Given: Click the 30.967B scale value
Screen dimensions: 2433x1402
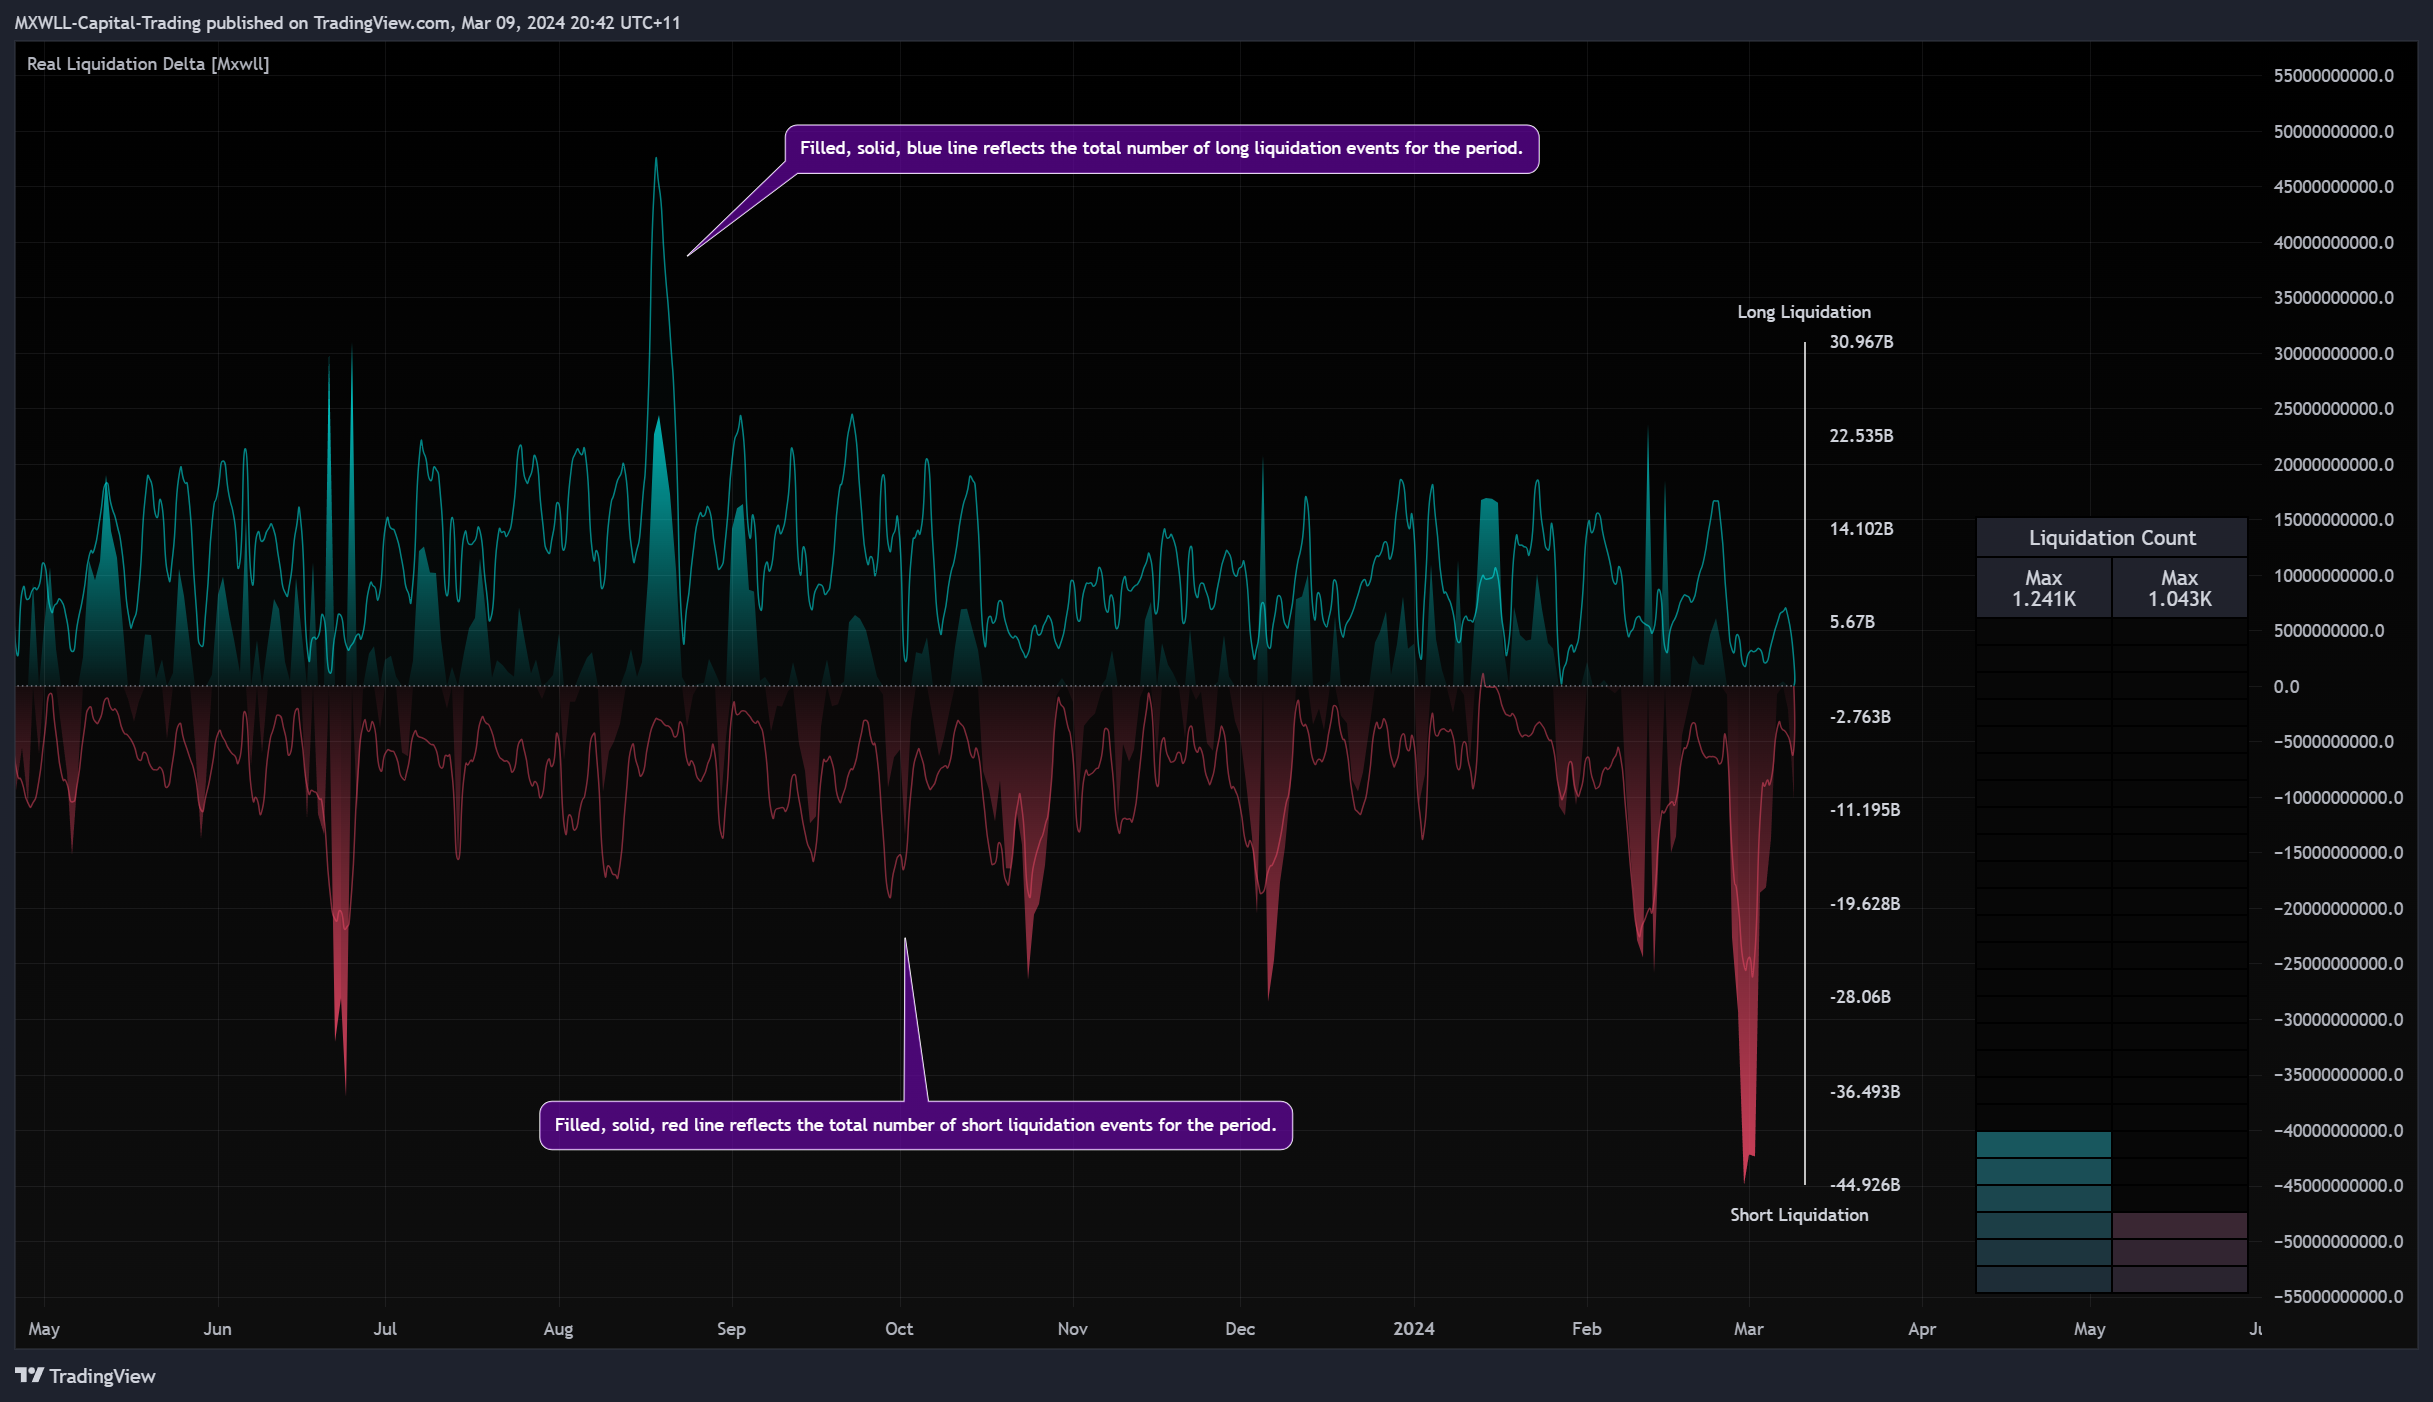Looking at the screenshot, I should 1861,342.
